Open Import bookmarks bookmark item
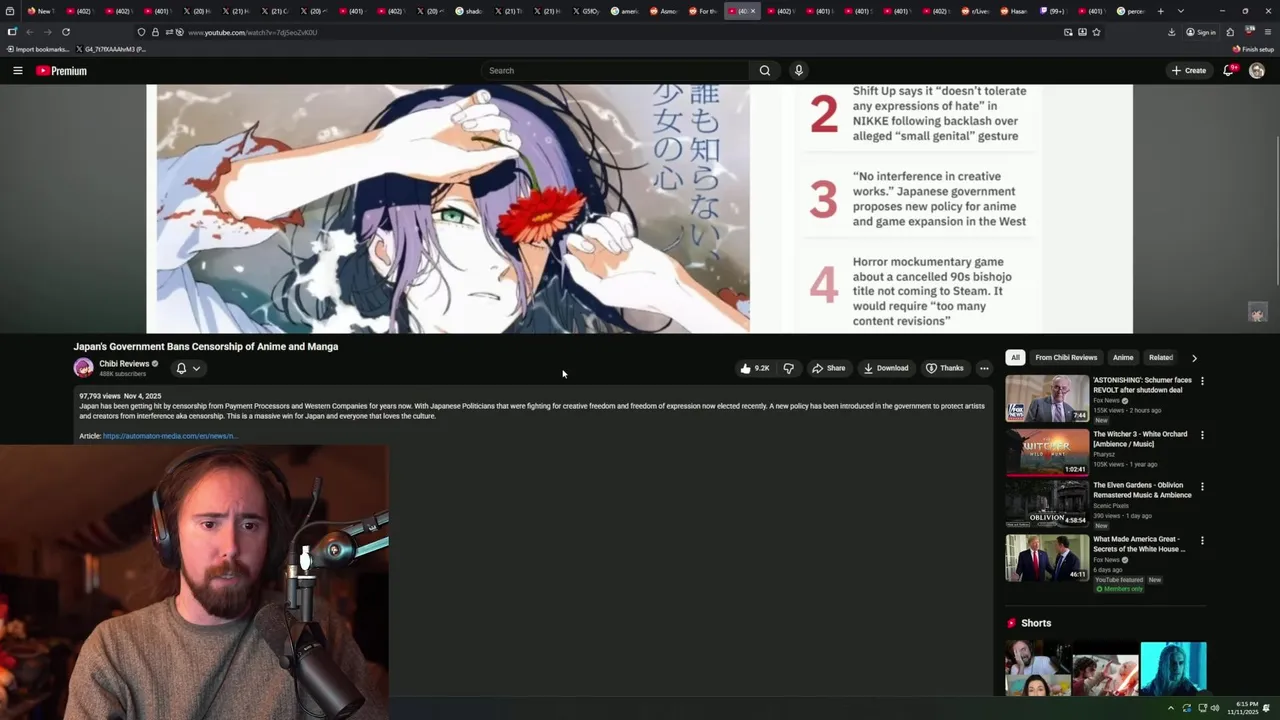The height and width of the screenshot is (720, 1280). 38,49
